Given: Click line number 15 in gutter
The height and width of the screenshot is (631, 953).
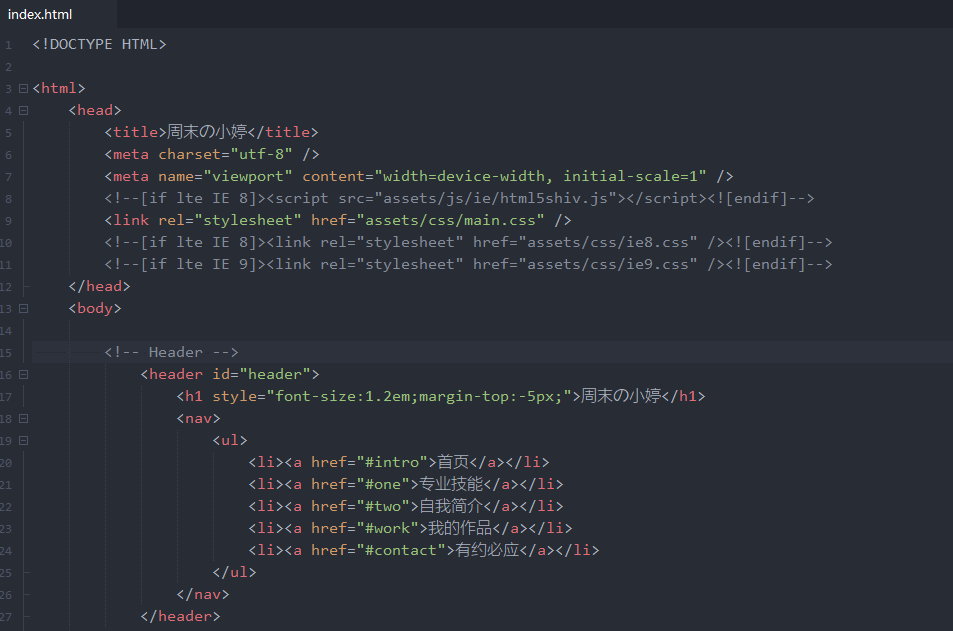Looking at the screenshot, I should coord(6,353).
